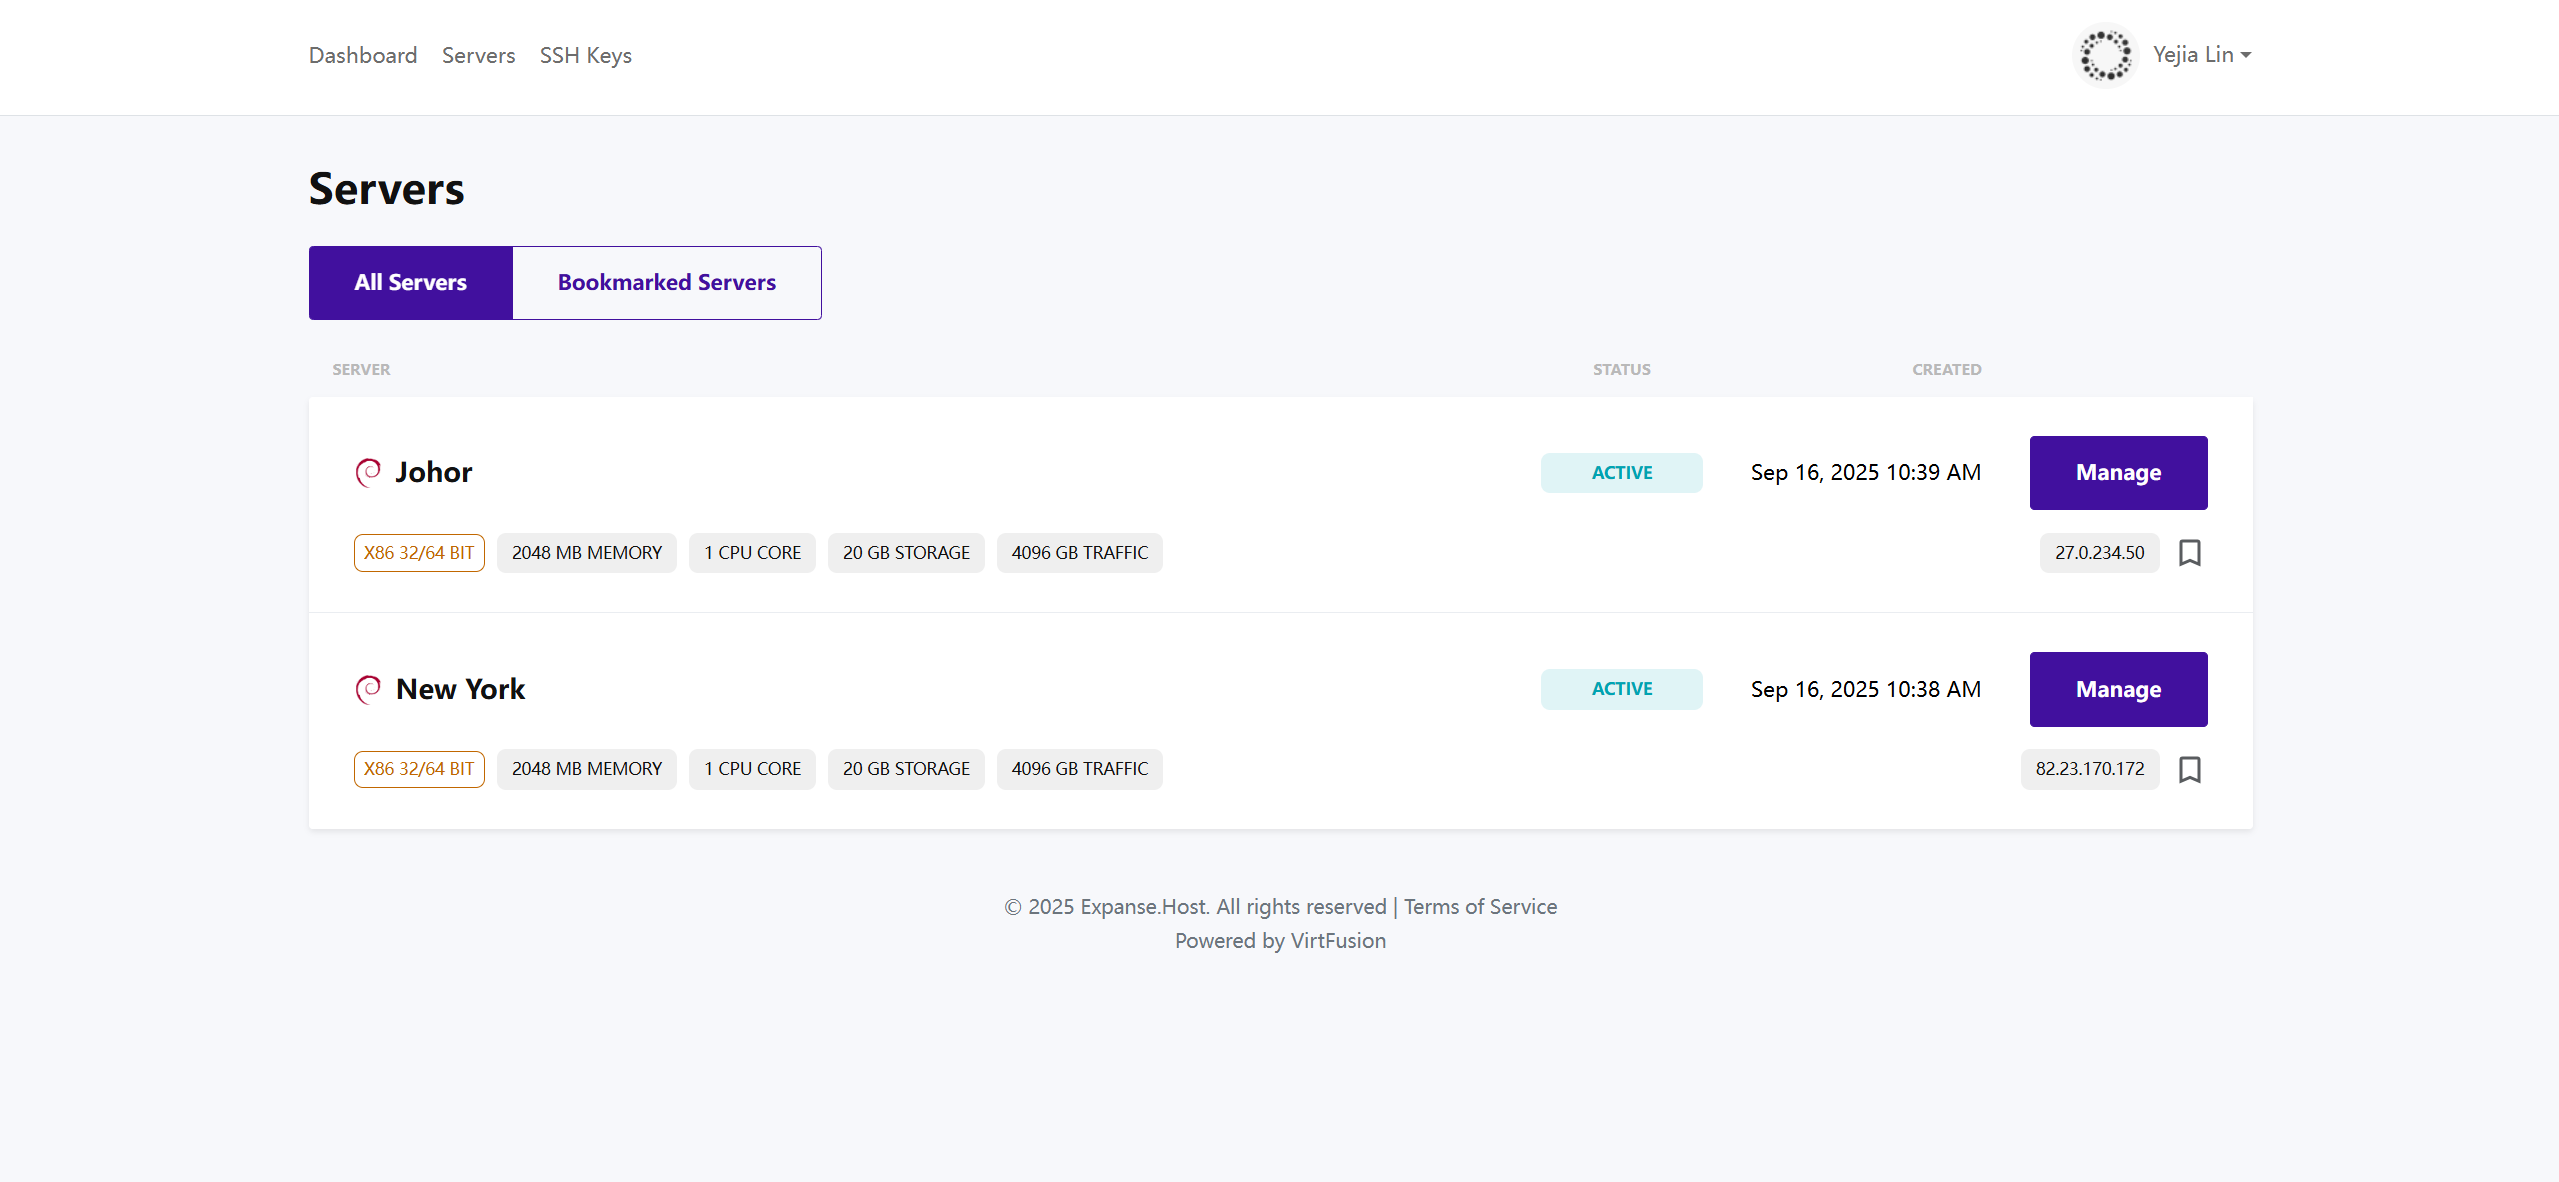Click Johor's created date Sep 16 10:39 AM

coord(1865,473)
